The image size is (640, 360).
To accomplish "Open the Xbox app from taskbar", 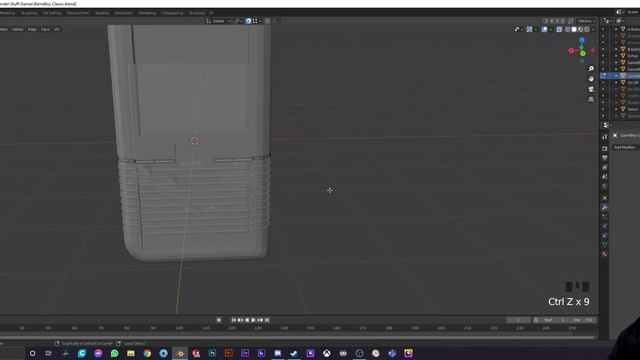I will click(x=327, y=353).
